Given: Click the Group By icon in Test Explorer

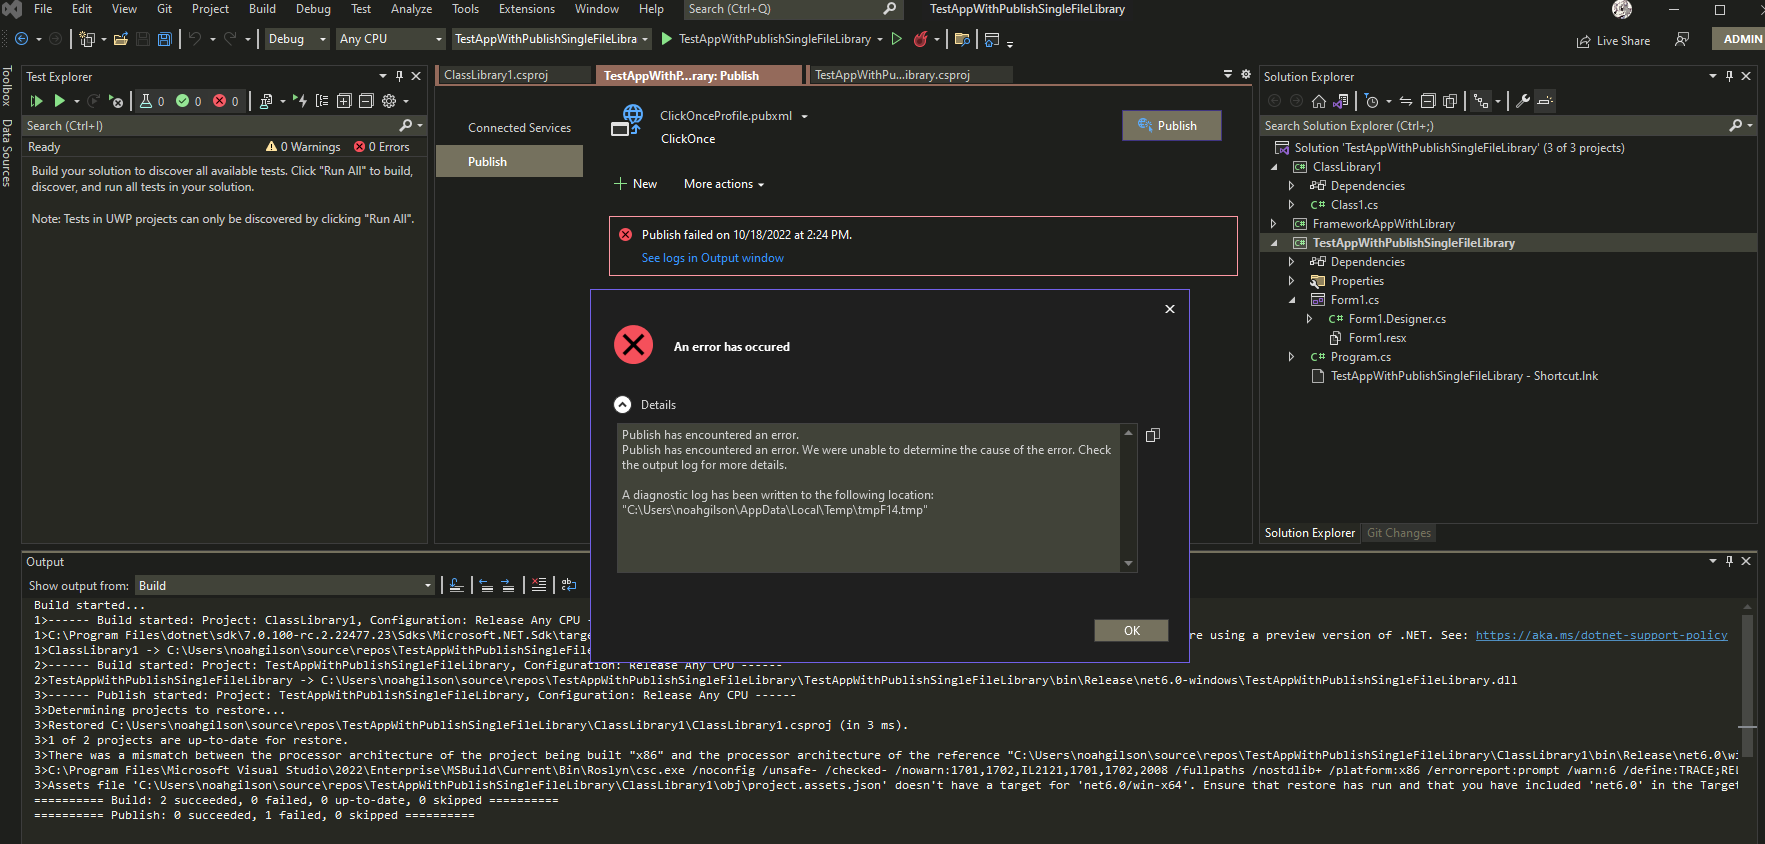Looking at the screenshot, I should (322, 101).
